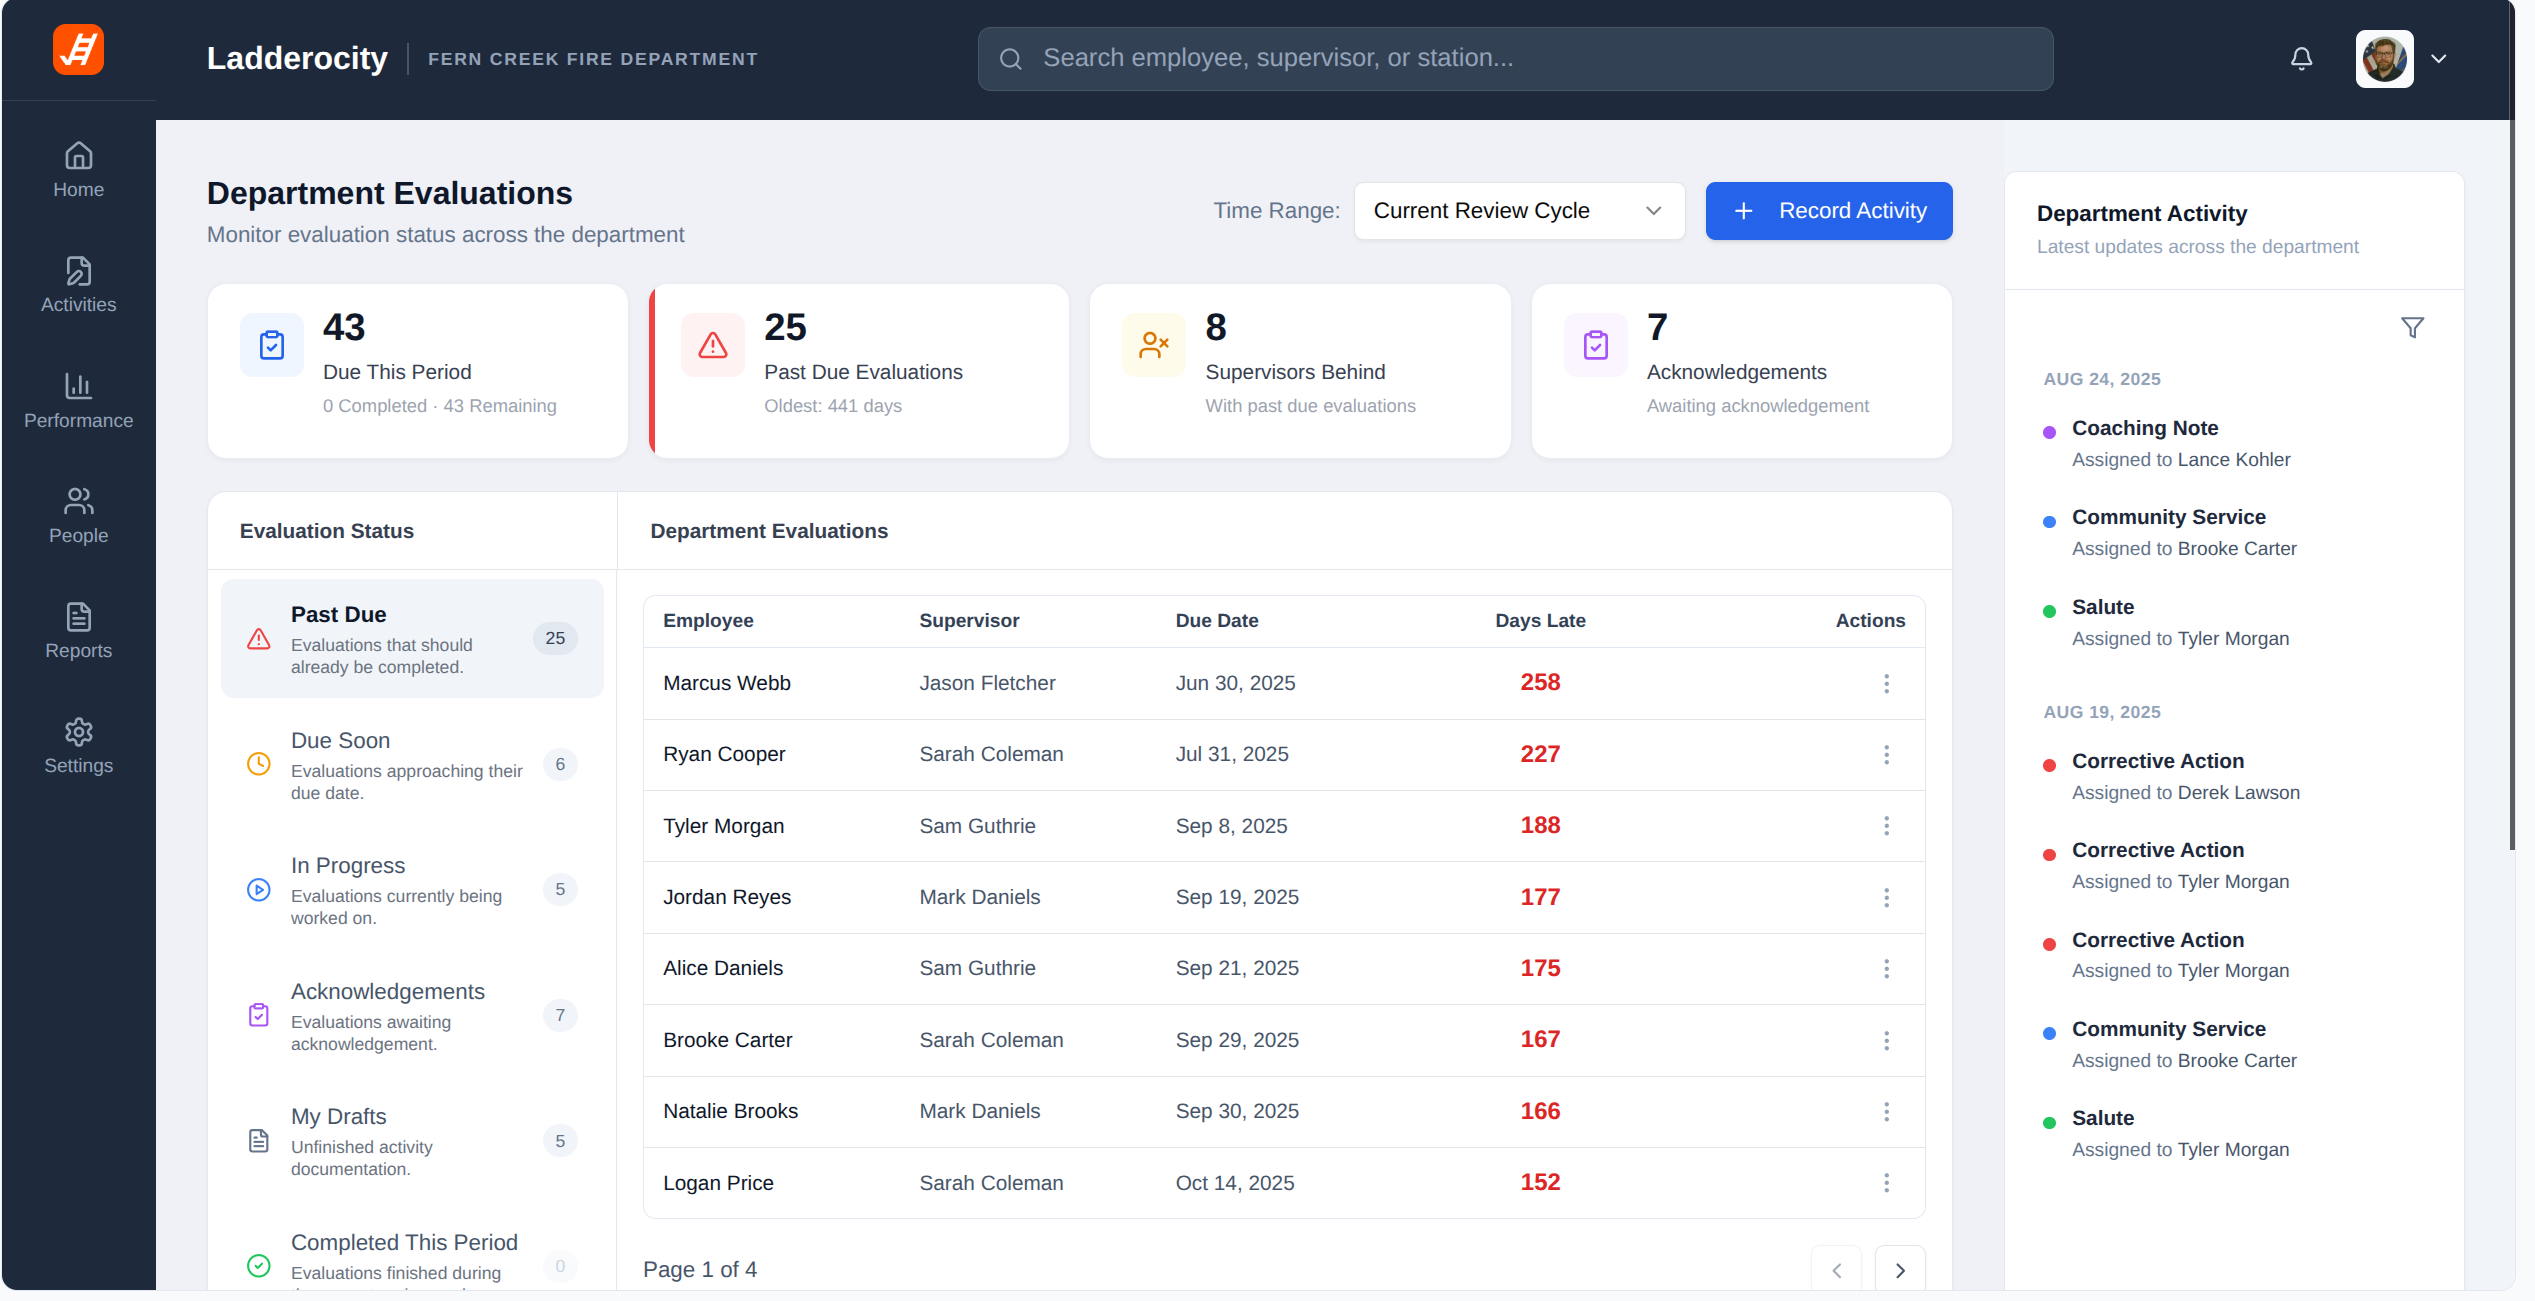The width and height of the screenshot is (2535, 1301).
Task: Open Settings gear in sidebar
Action: click(78, 746)
